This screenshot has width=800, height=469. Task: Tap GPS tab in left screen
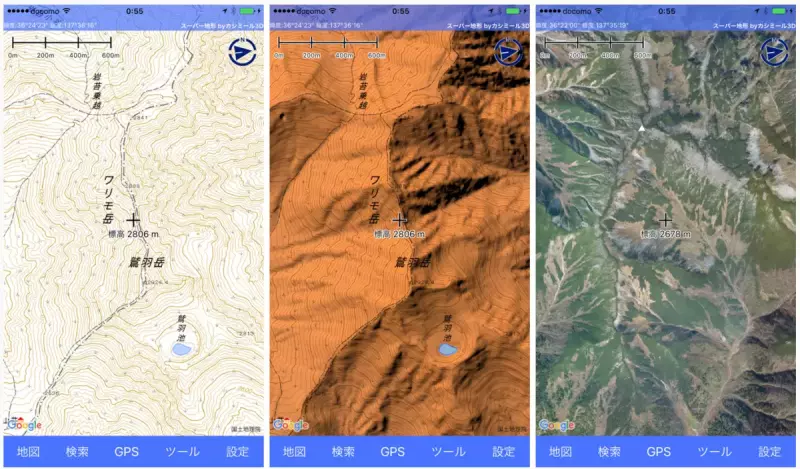point(127,452)
